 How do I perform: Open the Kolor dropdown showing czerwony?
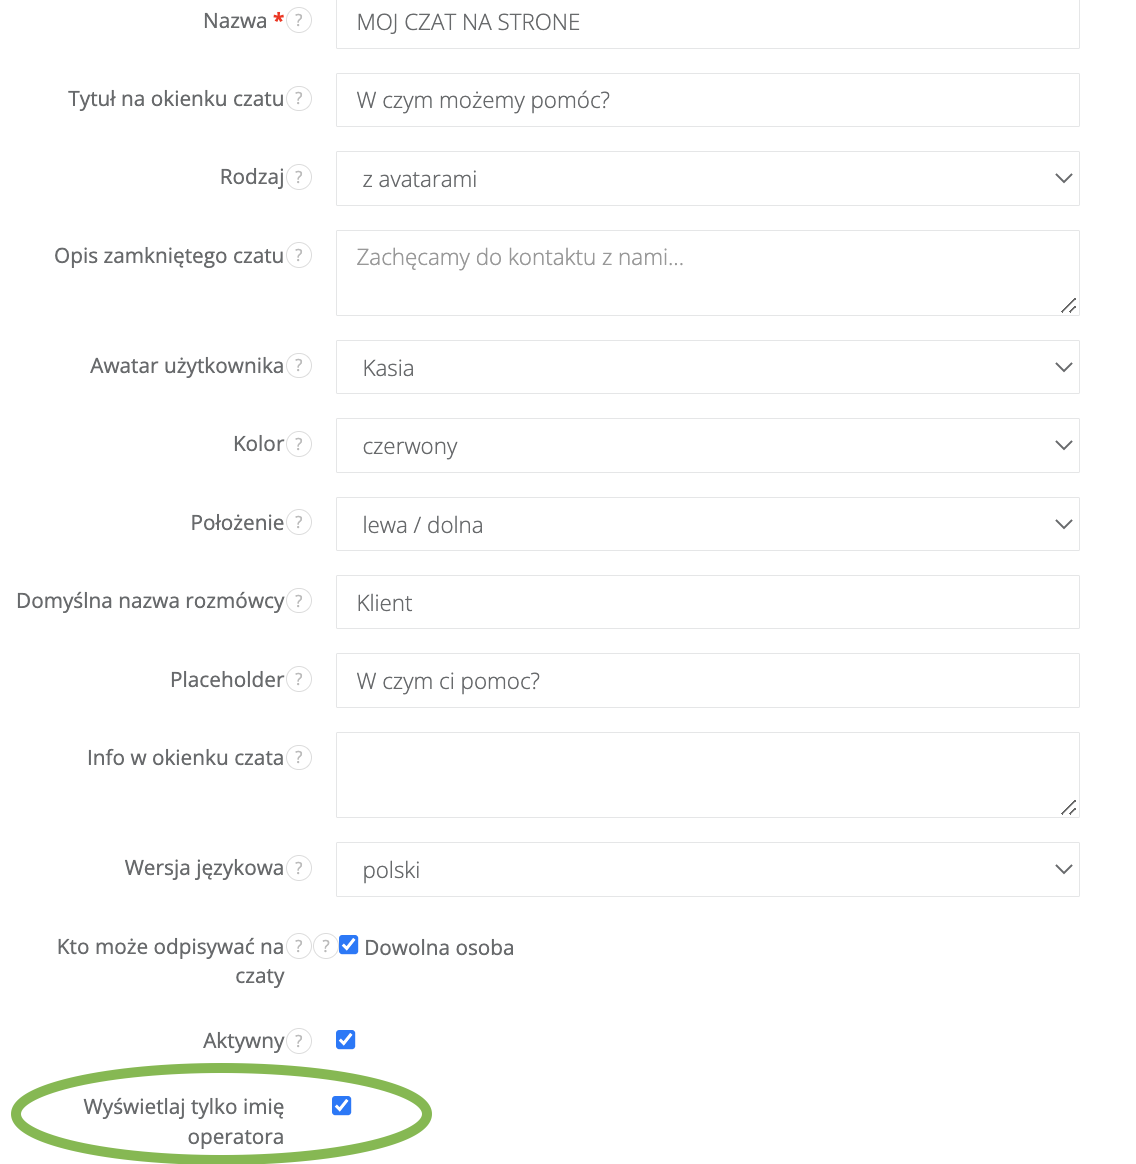[707, 446]
